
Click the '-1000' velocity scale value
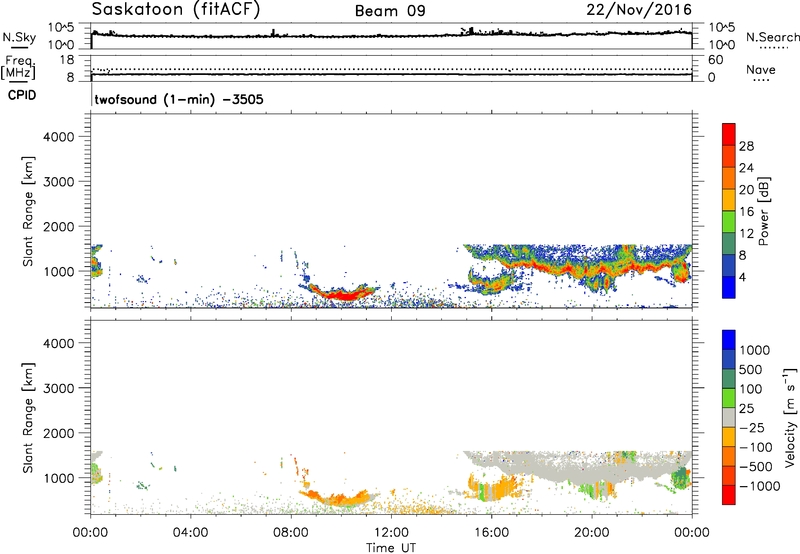[759, 486]
